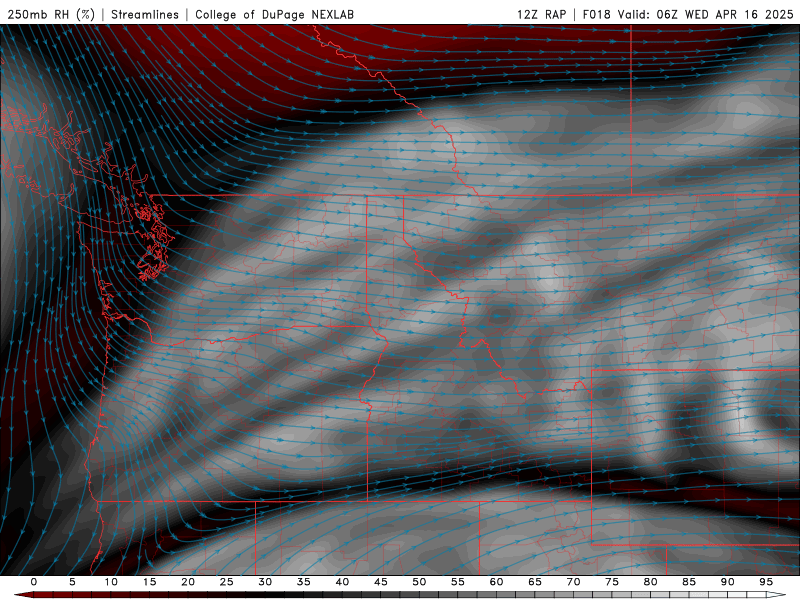This screenshot has height=600, width=800.
Task: Click "College of DuPage NEXLAB" header text
Action: pyautogui.click(x=274, y=14)
